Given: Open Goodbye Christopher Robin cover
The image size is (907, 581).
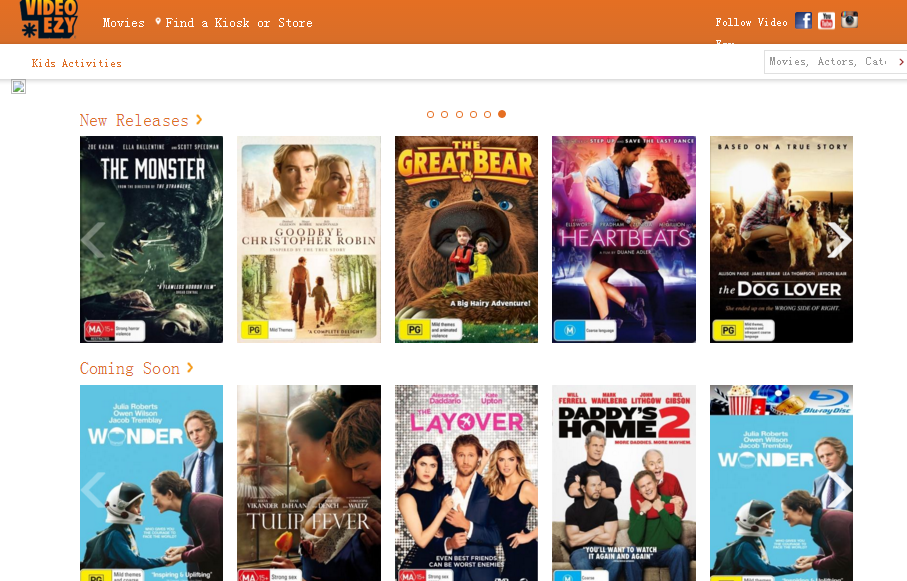Looking at the screenshot, I should point(309,240).
